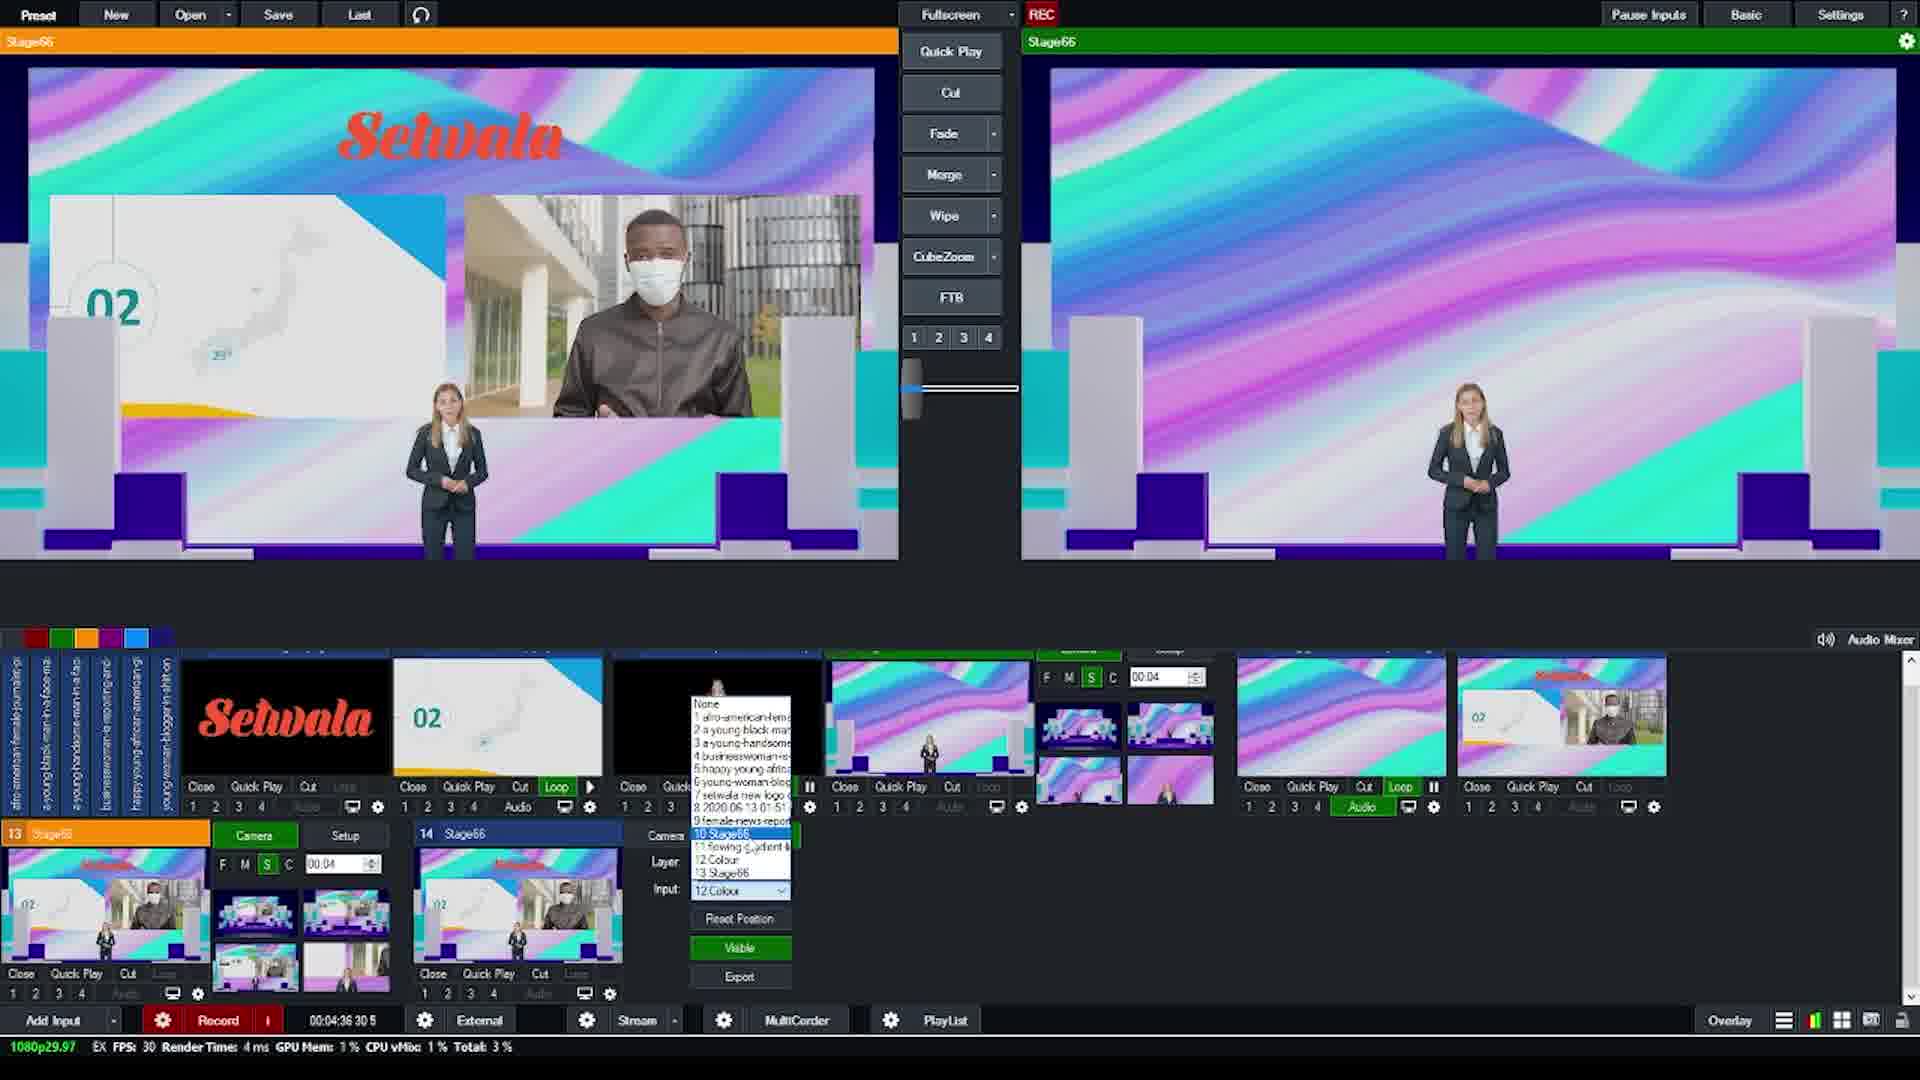
Task: Click the transition T-bar slider handle
Action: pyautogui.click(x=911, y=389)
